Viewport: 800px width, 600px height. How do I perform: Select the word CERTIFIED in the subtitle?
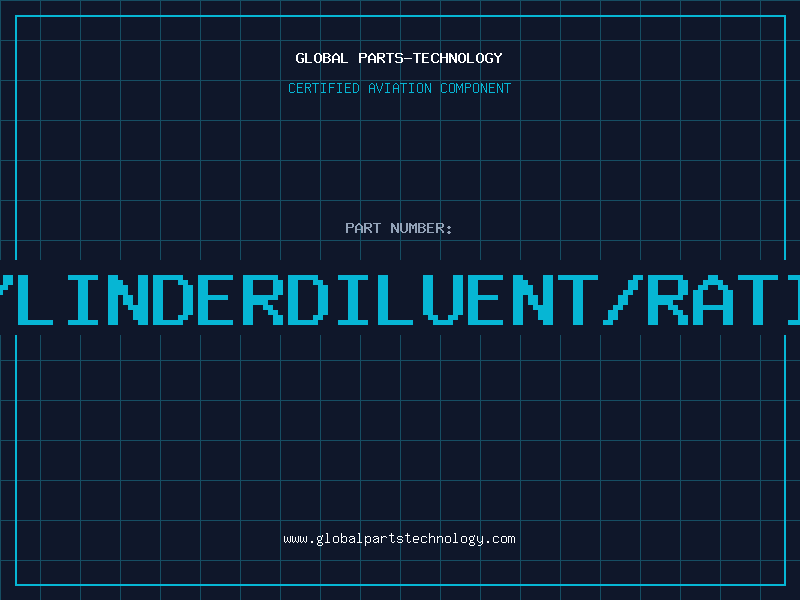click(x=322, y=88)
